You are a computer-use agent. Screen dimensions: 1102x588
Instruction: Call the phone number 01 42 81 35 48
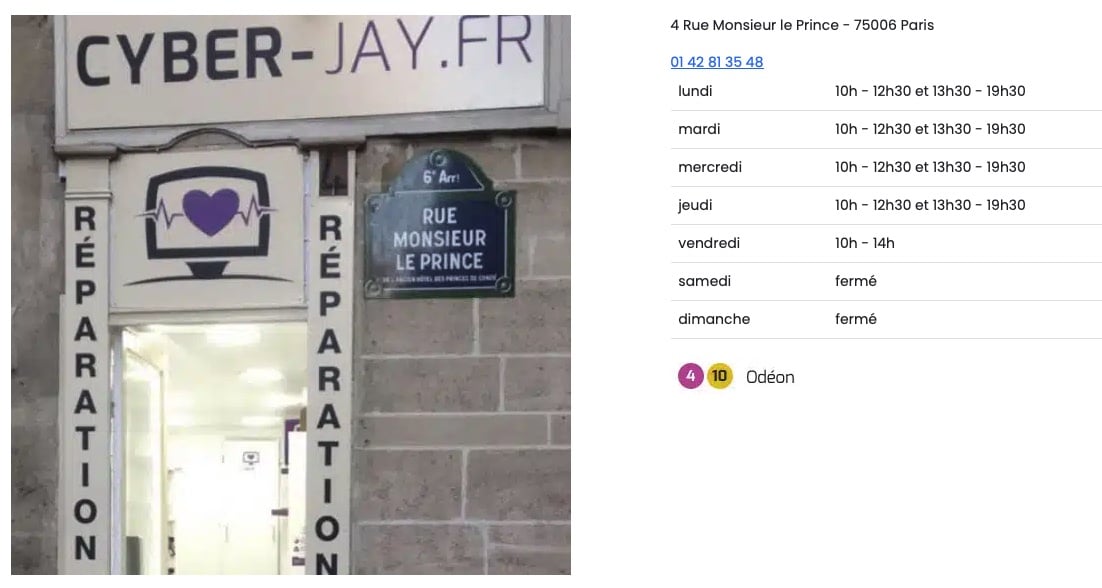(717, 62)
